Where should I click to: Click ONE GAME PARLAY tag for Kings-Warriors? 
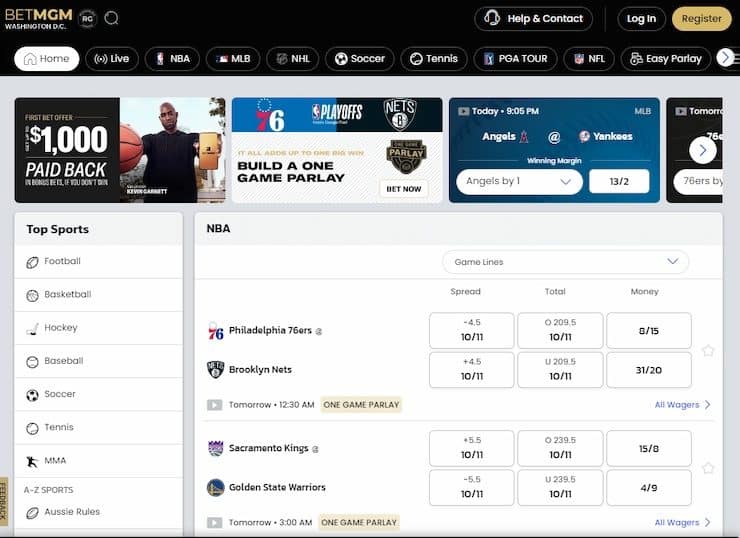(359, 522)
